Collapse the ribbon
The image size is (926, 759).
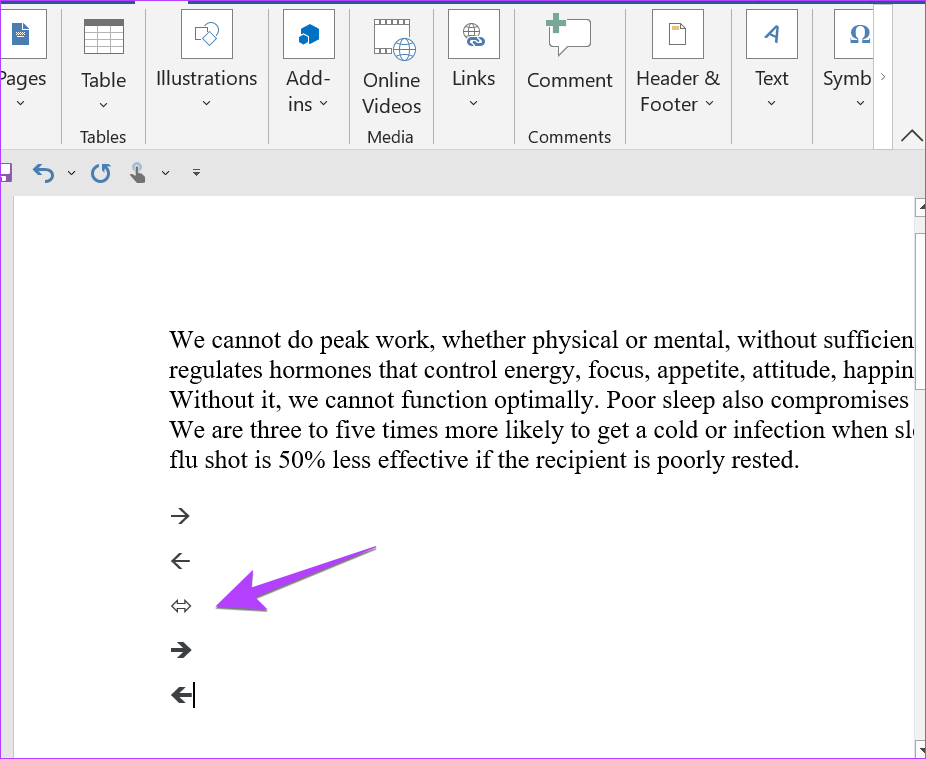(911, 136)
